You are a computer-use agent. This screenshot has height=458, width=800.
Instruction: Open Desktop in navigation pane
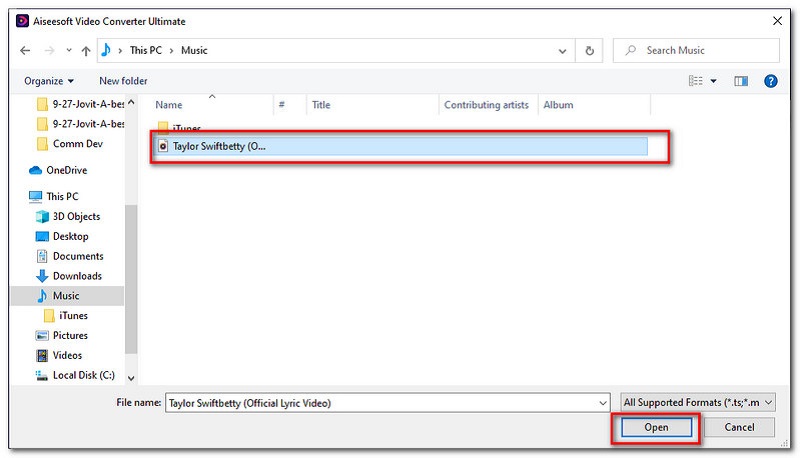pyautogui.click(x=70, y=236)
